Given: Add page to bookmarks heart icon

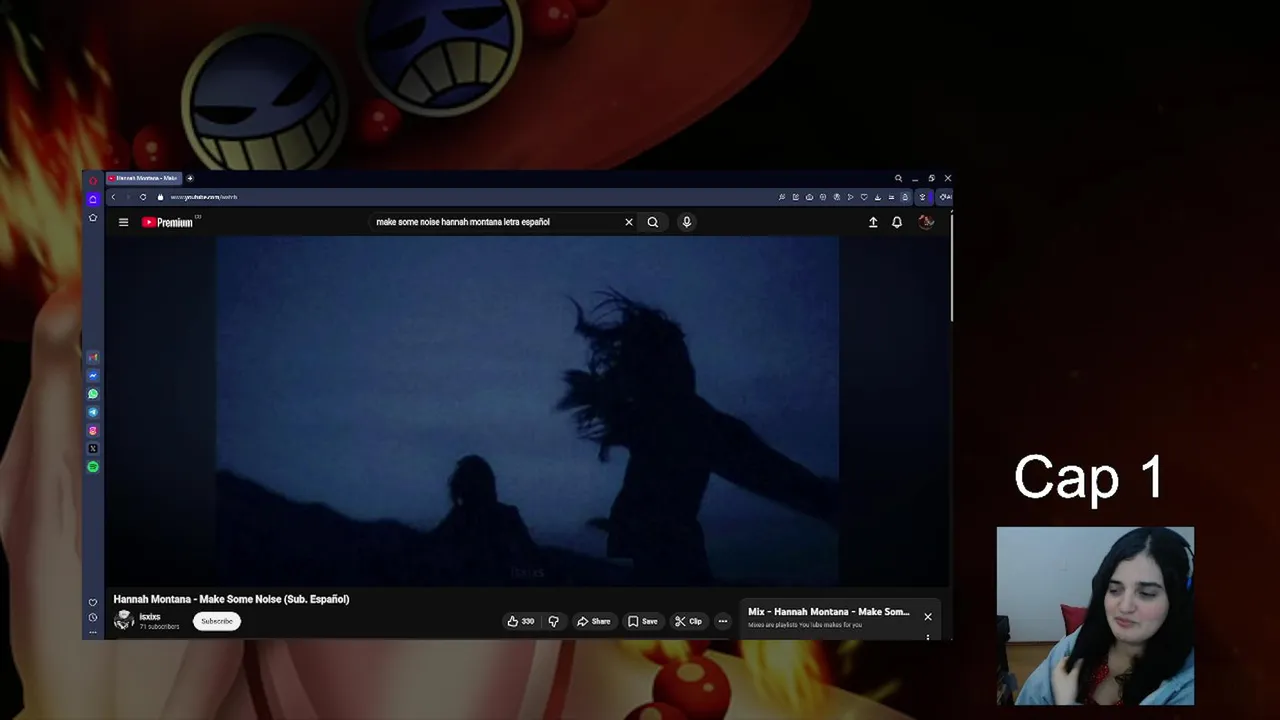Looking at the screenshot, I should click(864, 197).
